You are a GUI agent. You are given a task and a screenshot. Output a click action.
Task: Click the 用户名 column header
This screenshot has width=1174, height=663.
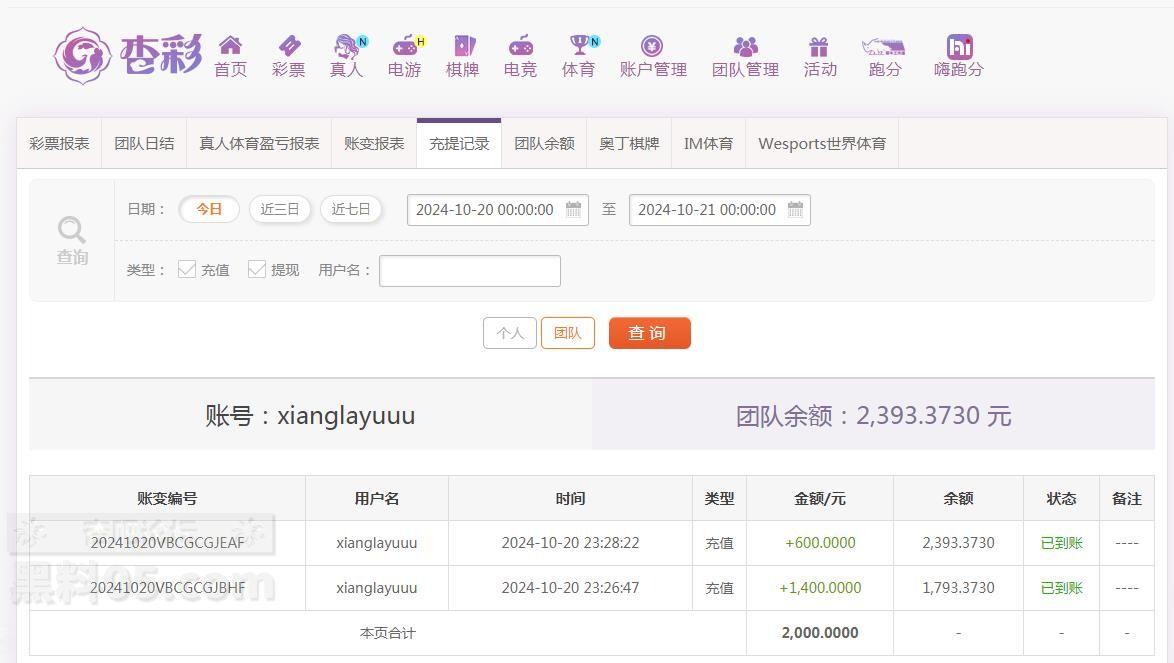pyautogui.click(x=377, y=498)
